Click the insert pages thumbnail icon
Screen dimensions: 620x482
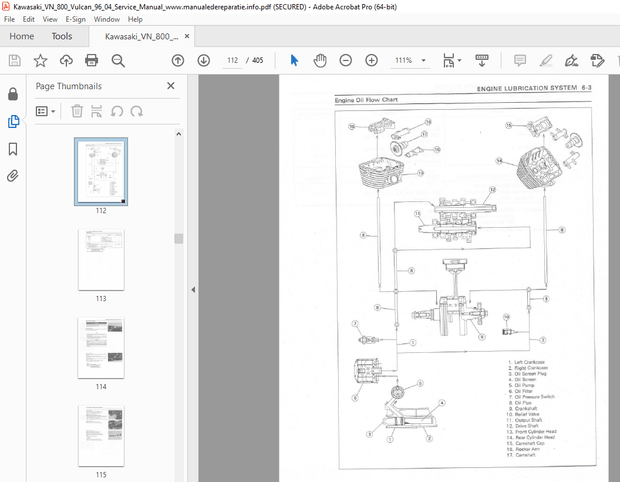coord(96,111)
